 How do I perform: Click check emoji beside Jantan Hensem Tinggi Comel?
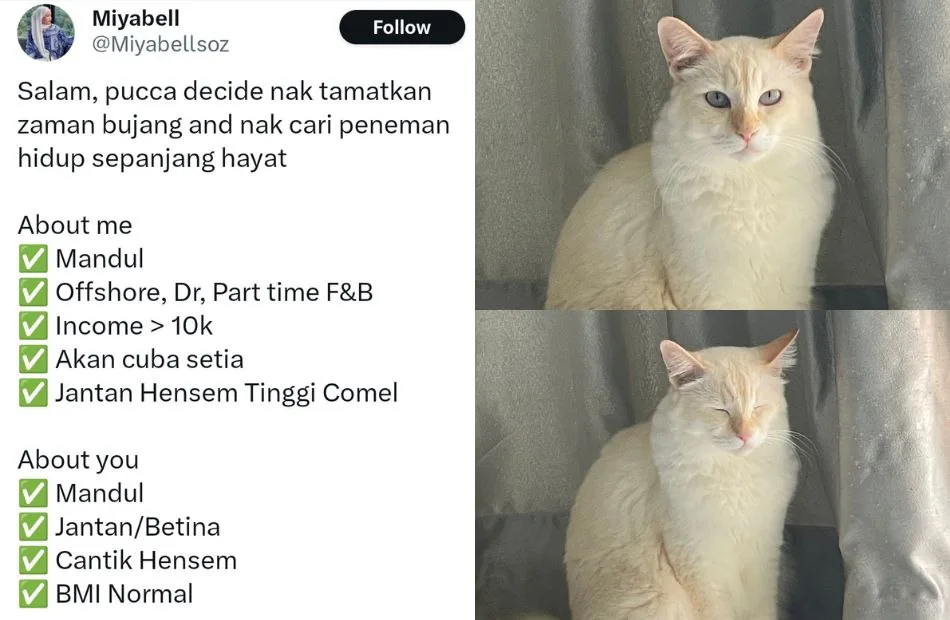33,393
